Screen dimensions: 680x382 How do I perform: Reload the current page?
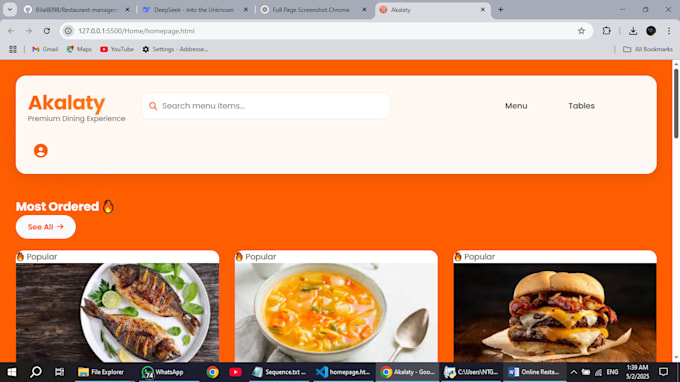47,31
